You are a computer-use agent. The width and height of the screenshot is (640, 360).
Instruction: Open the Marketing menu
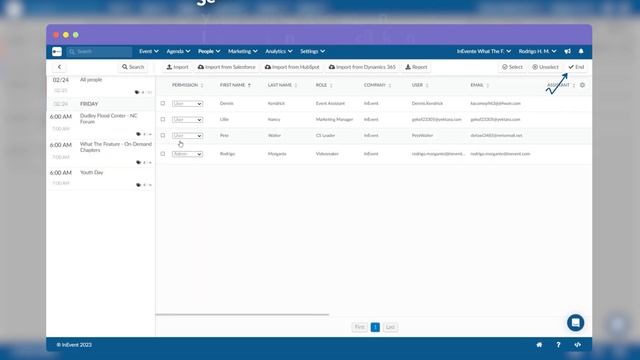pos(242,51)
